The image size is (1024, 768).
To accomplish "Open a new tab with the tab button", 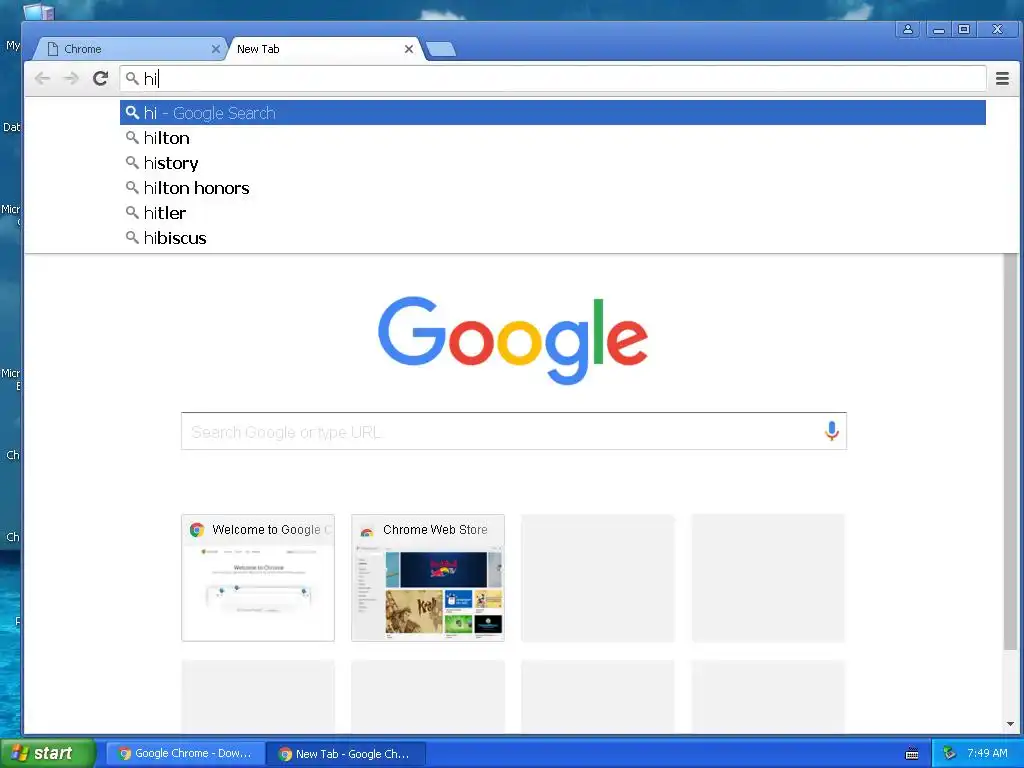I will point(441,49).
